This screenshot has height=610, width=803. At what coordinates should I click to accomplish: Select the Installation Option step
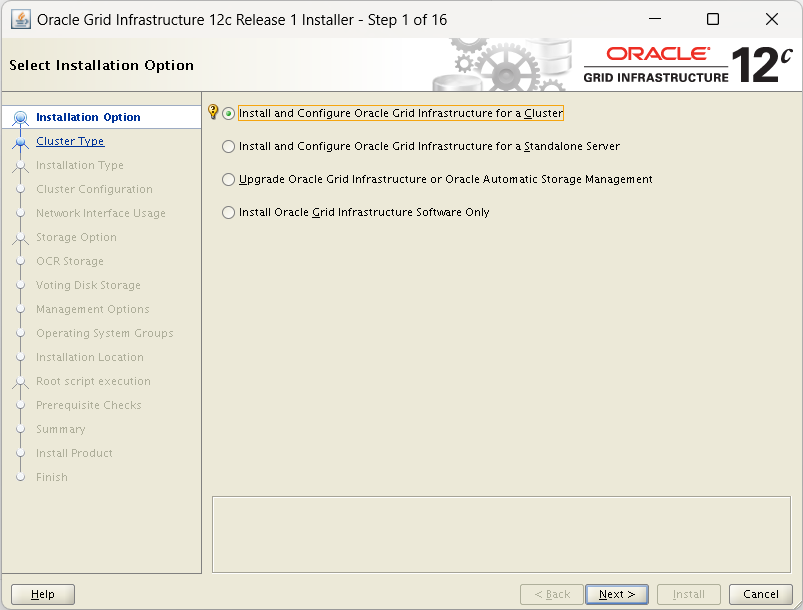tap(88, 117)
